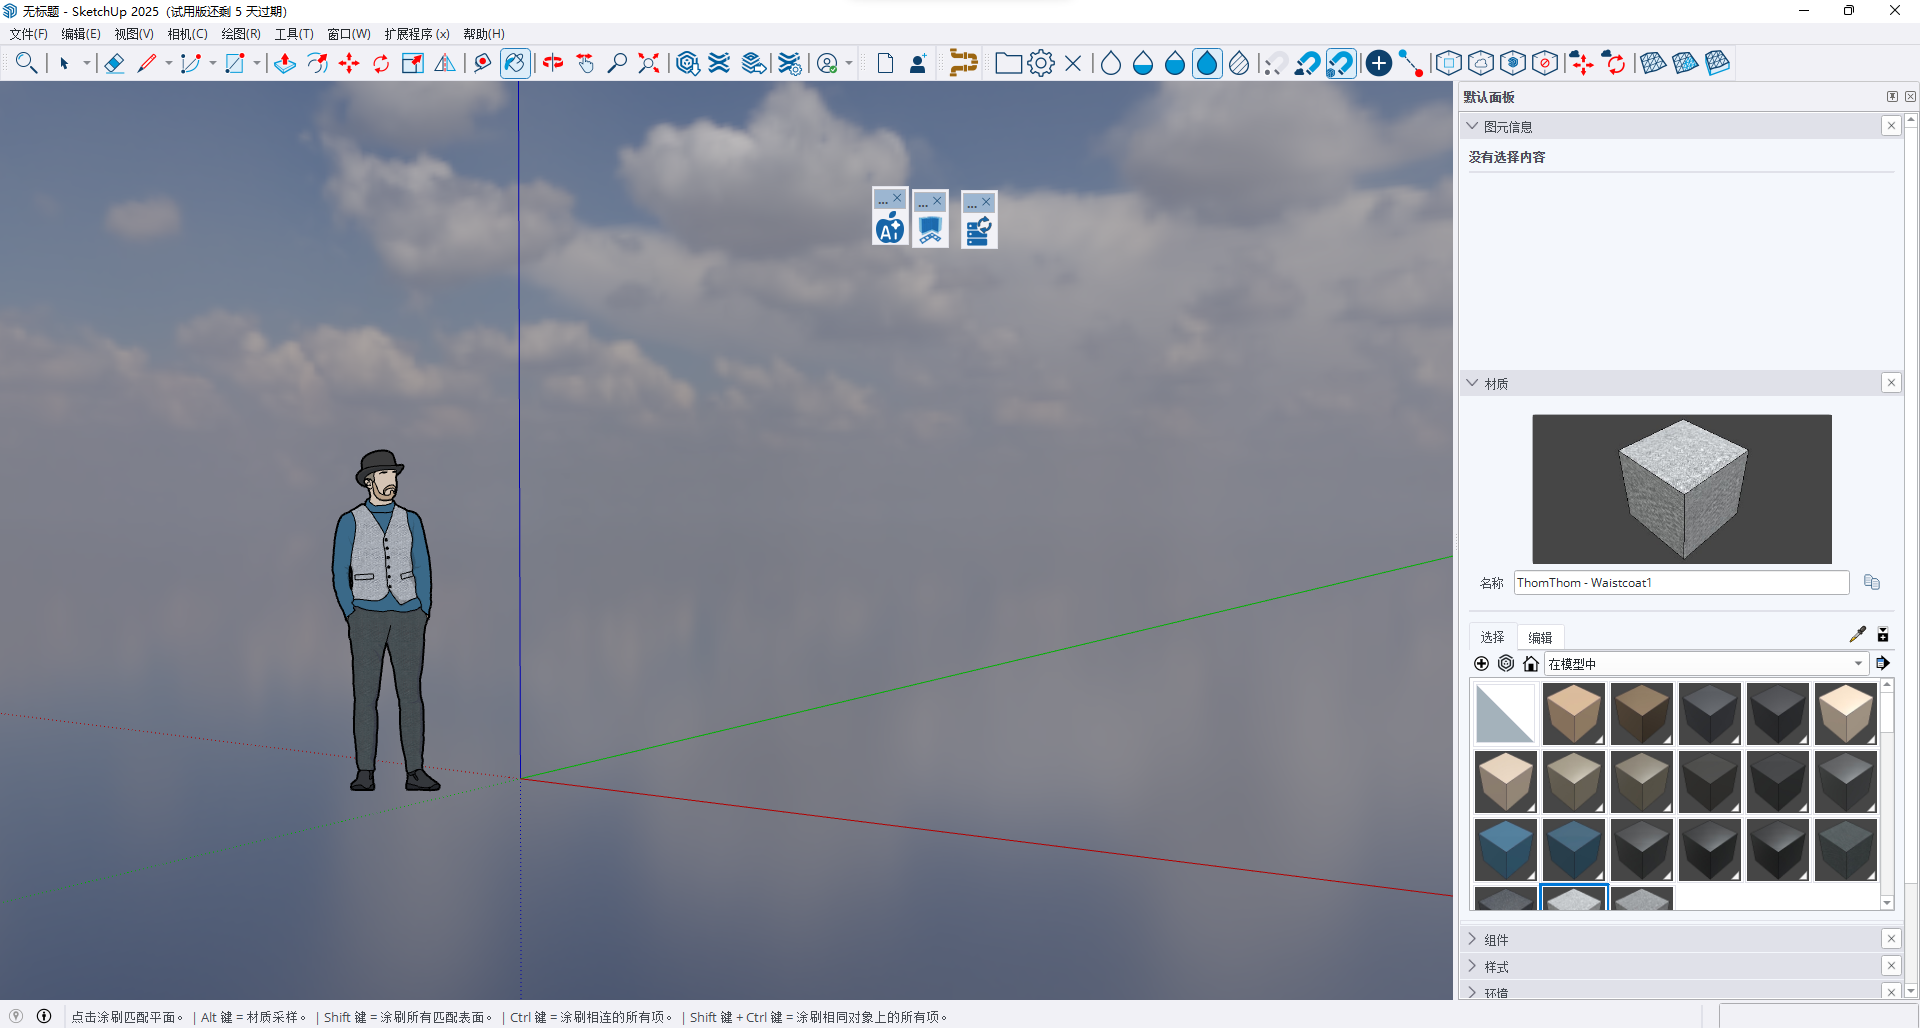The image size is (1920, 1028).
Task: Click the create material plus icon
Action: tap(1481, 664)
